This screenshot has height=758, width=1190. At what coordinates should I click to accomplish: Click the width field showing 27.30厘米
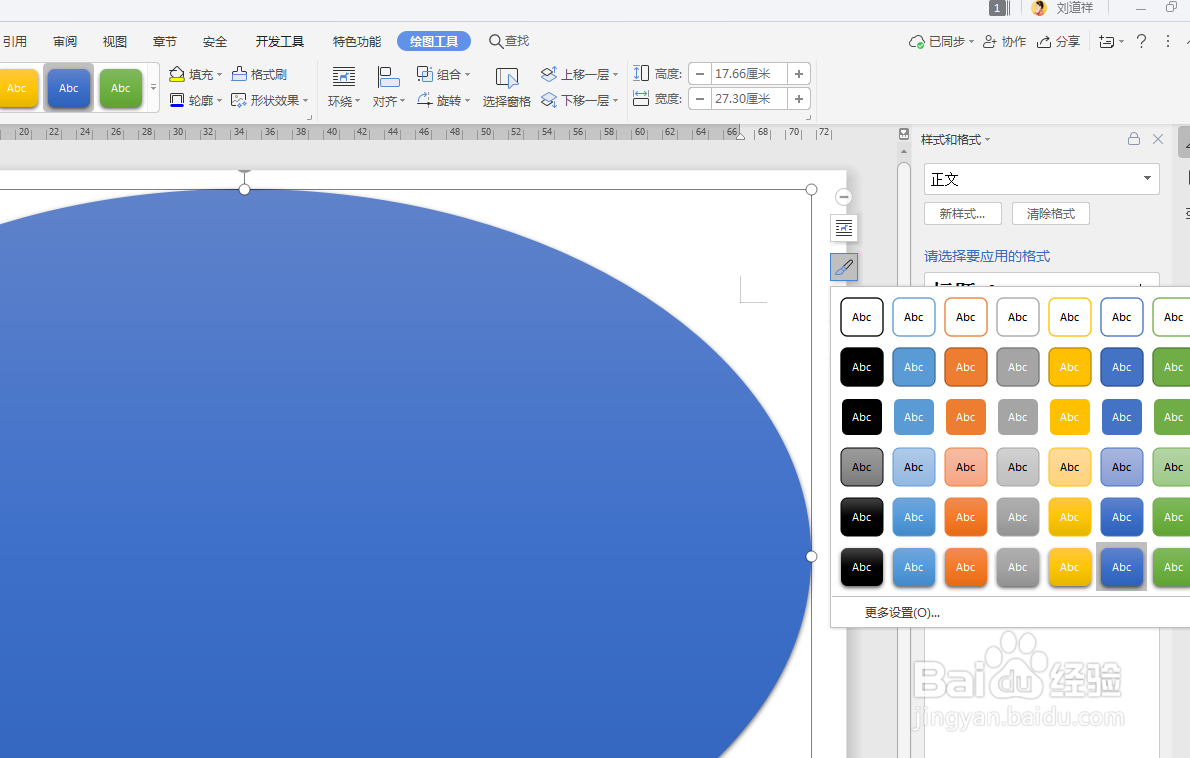pyautogui.click(x=749, y=99)
